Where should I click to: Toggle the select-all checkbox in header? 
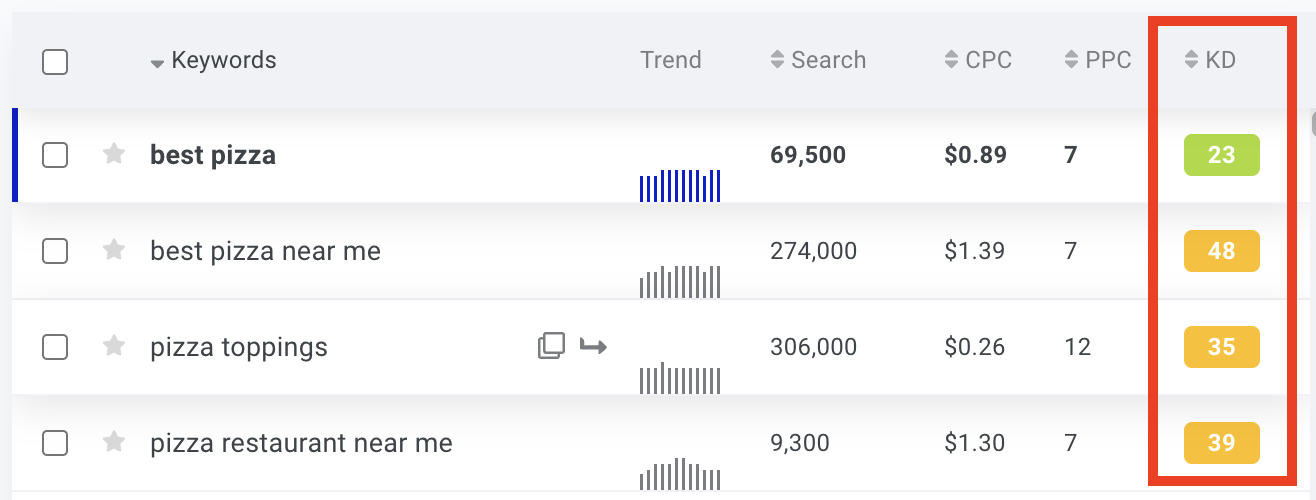tap(55, 62)
